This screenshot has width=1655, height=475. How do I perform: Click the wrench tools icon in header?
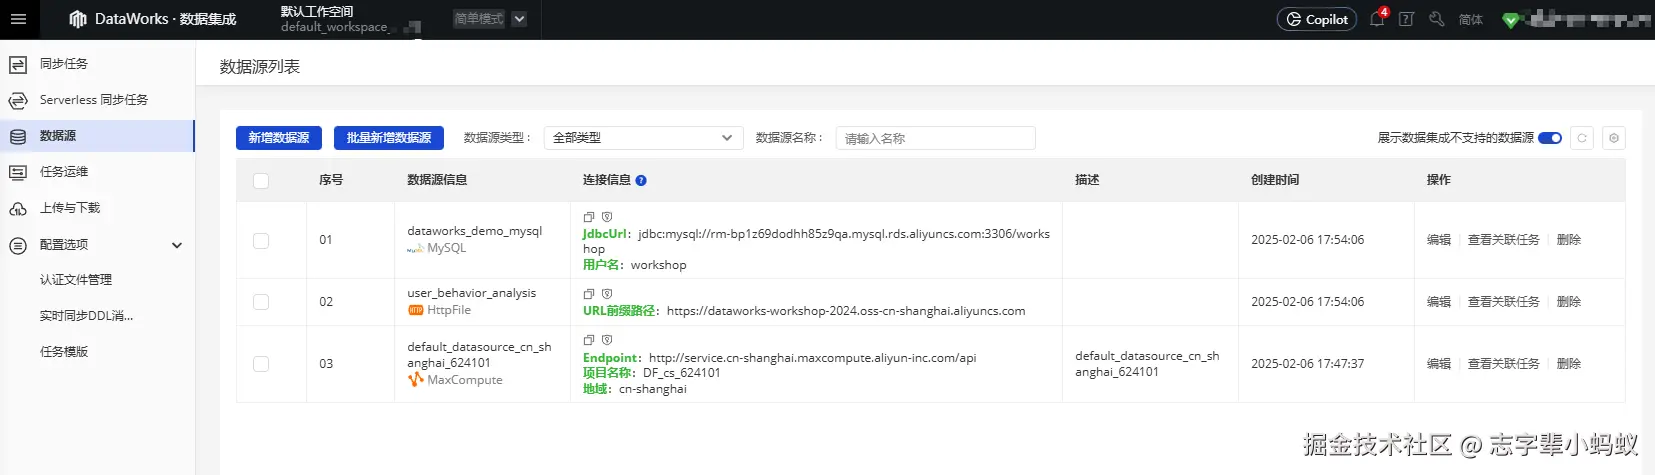1437,19
